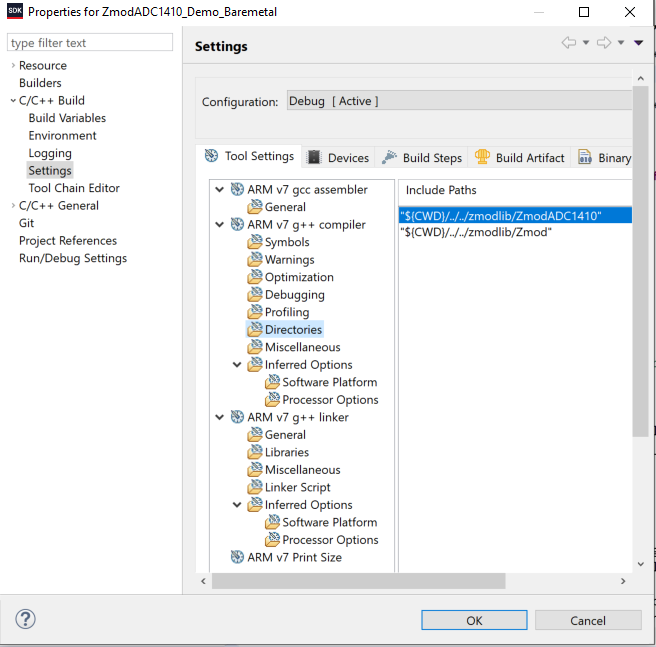Click the Libraries option icon
Viewport: 656px width, 647px height.
click(254, 452)
